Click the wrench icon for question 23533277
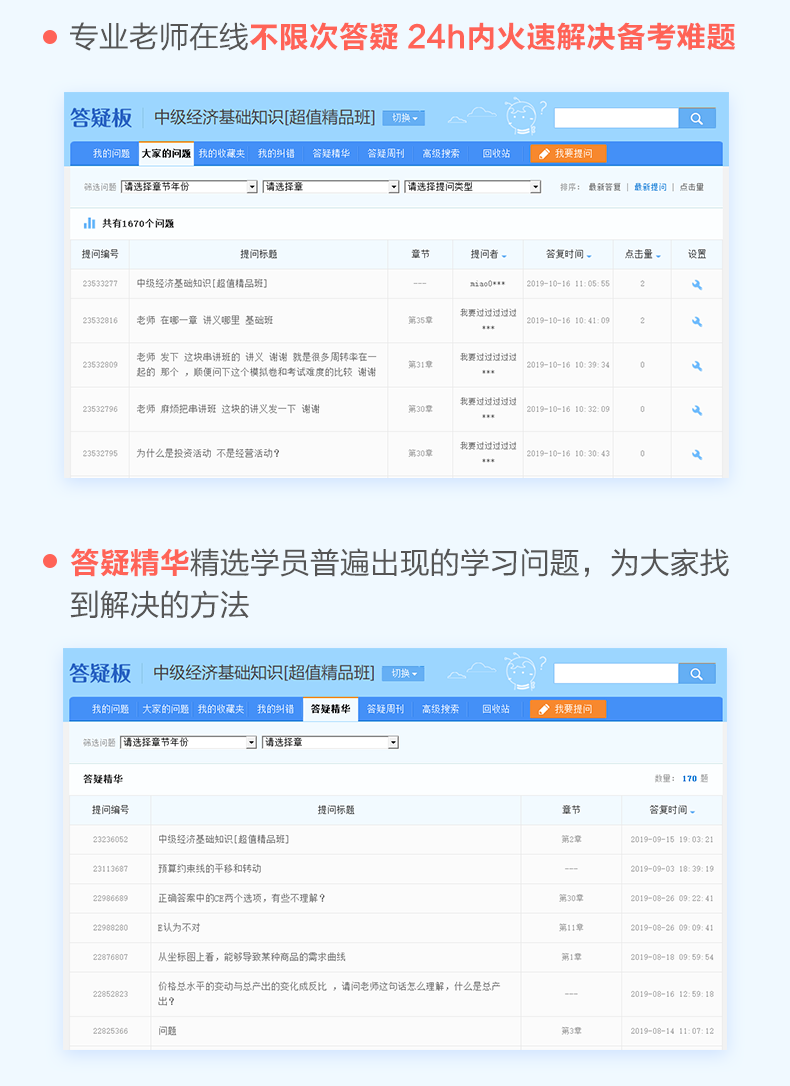 (x=697, y=284)
